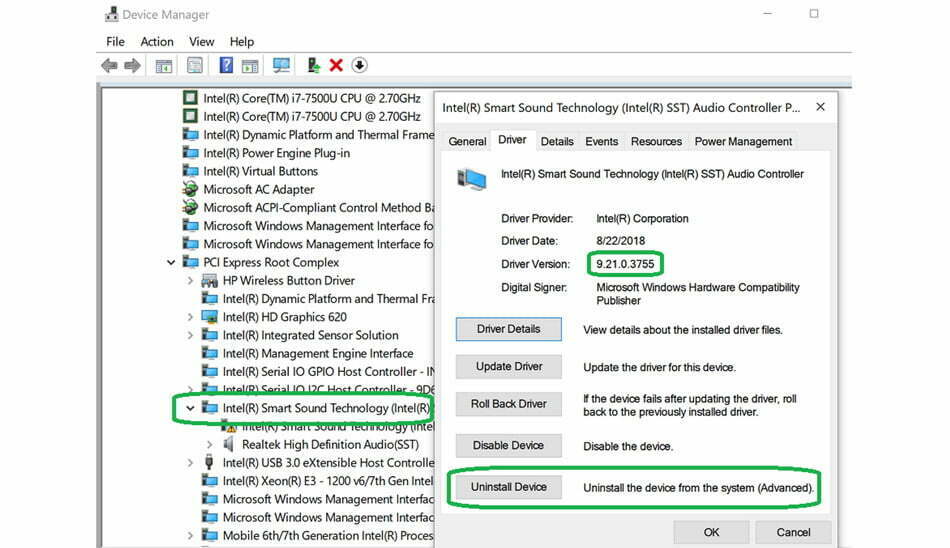Click the Microsoft AC Adapter battery icon
Viewport: 950px width, 548px height.
coord(190,189)
